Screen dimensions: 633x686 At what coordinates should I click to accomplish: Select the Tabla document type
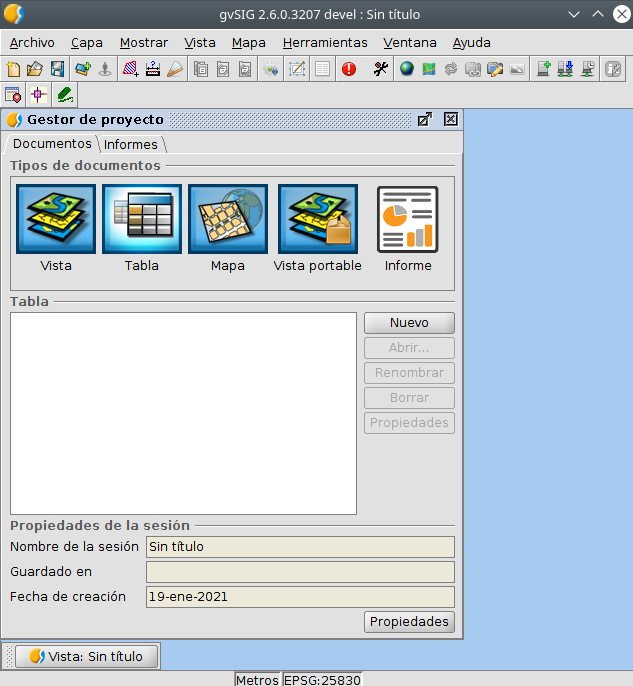(x=142, y=228)
